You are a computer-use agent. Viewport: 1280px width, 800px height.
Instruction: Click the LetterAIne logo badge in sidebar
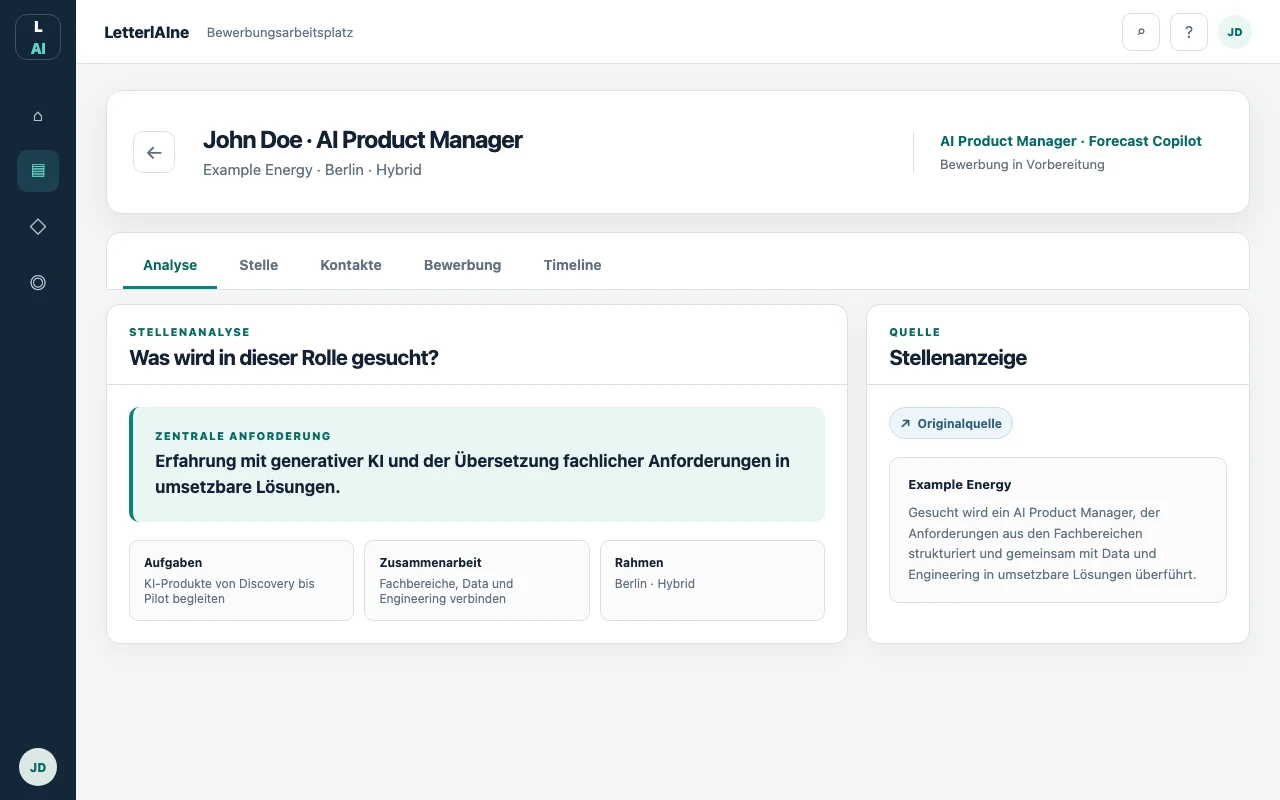pyautogui.click(x=38, y=37)
